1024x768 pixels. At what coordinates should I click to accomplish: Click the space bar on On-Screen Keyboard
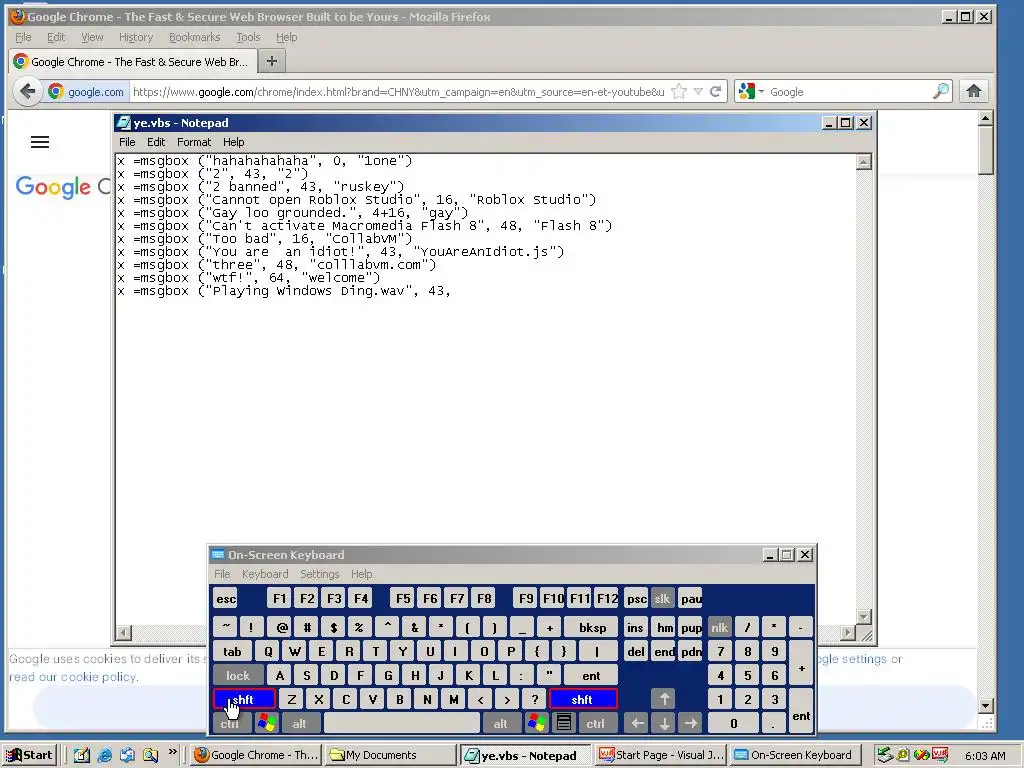pyautogui.click(x=401, y=723)
